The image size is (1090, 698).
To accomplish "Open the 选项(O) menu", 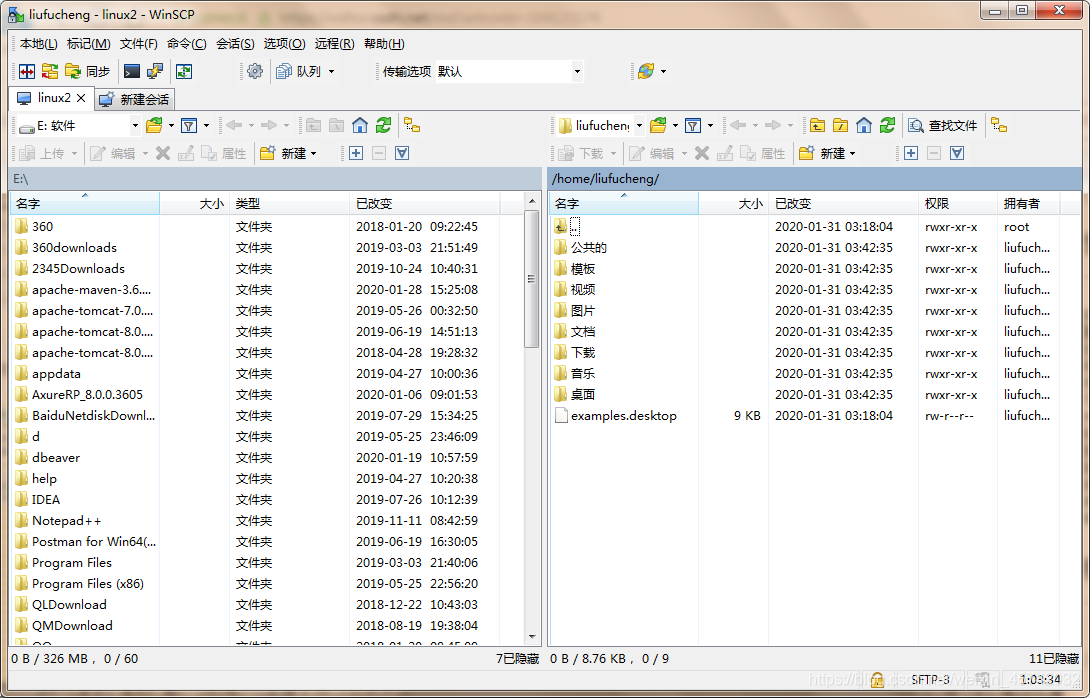I will pyautogui.click(x=284, y=44).
